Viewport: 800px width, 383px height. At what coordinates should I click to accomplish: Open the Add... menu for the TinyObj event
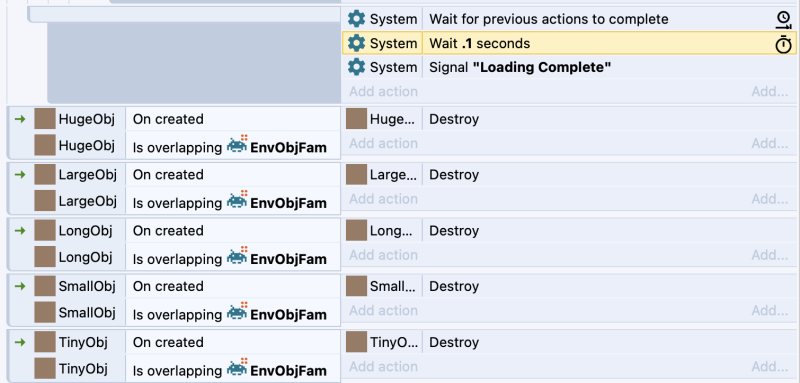point(769,367)
